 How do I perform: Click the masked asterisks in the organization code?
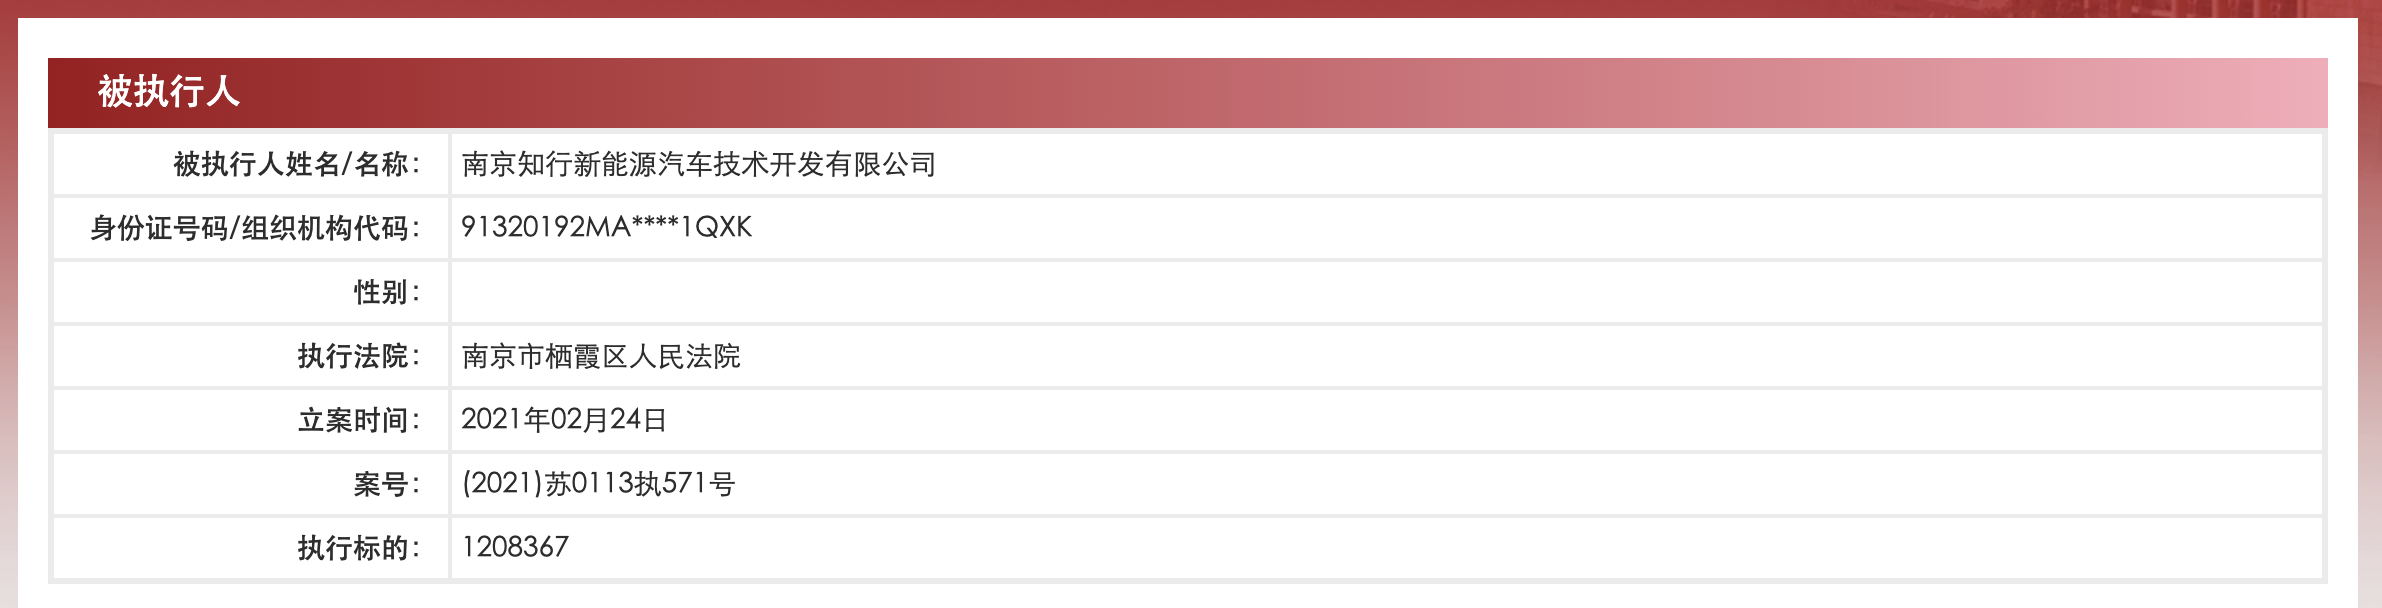tap(655, 225)
